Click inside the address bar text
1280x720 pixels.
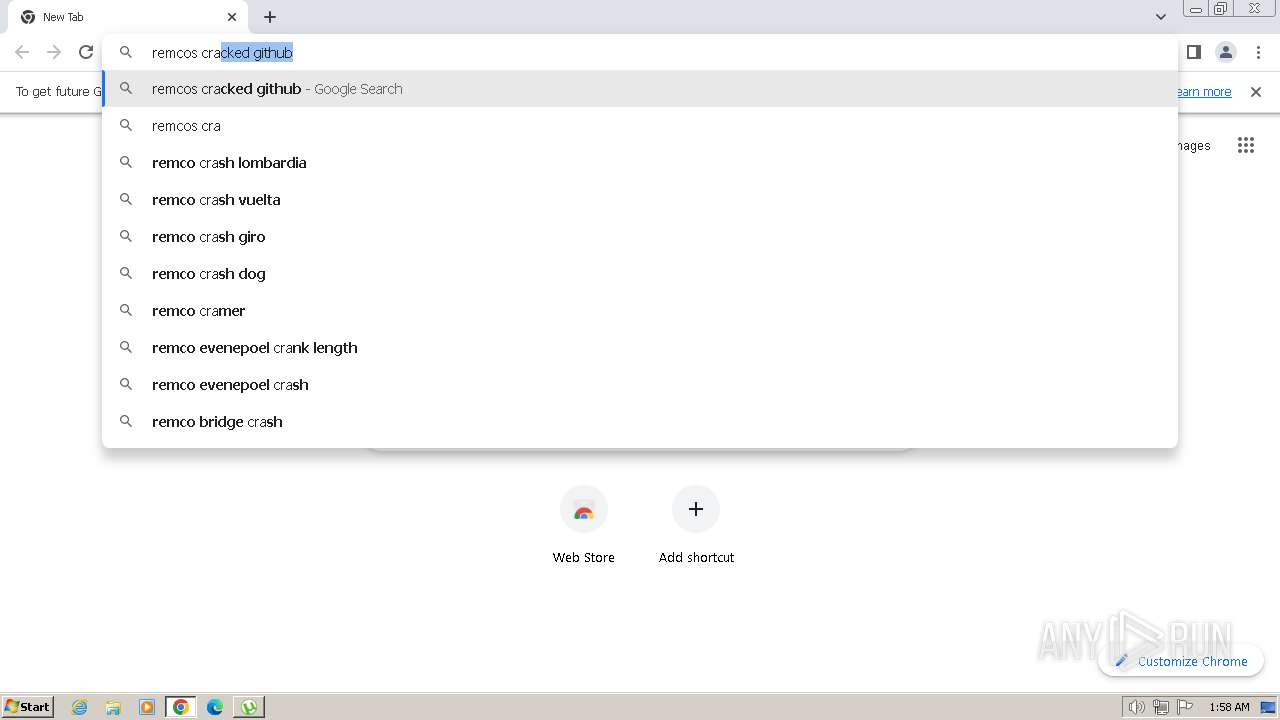point(222,53)
